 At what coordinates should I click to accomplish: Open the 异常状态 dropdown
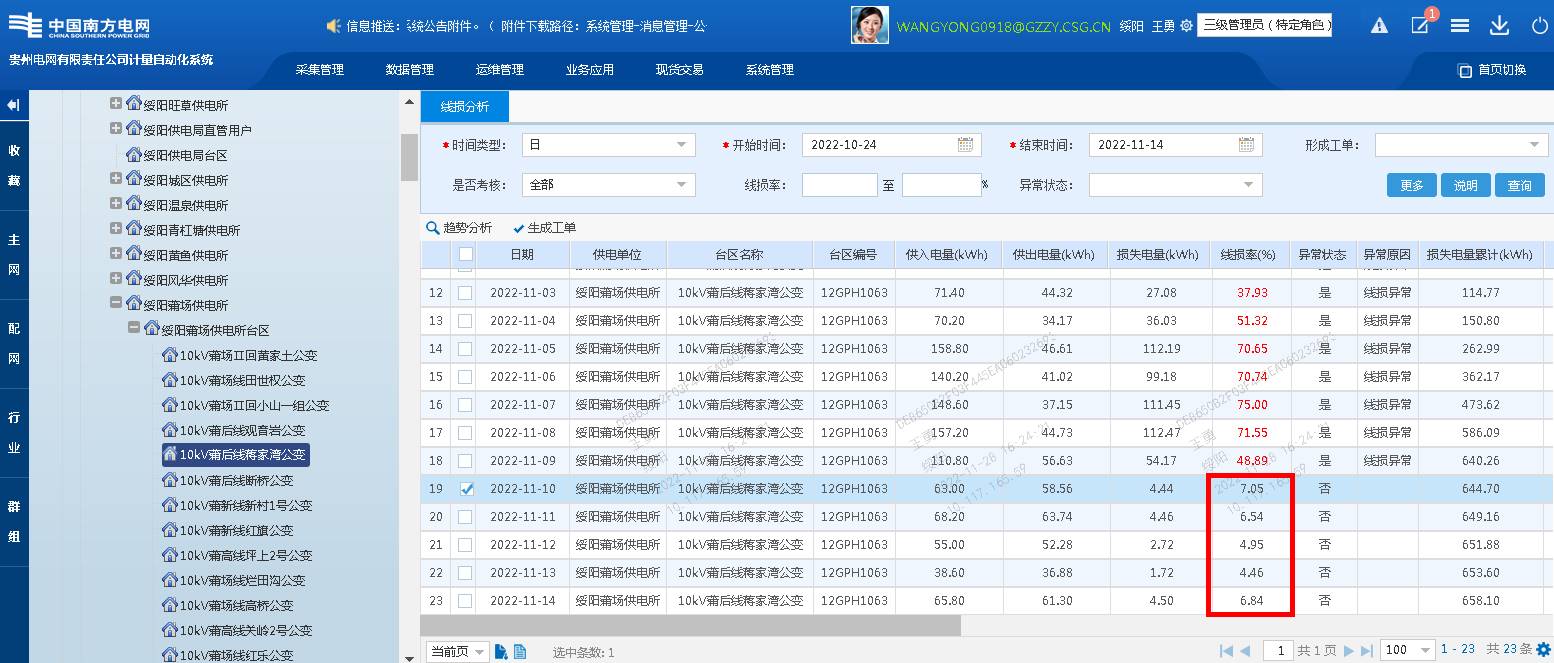coord(1175,185)
